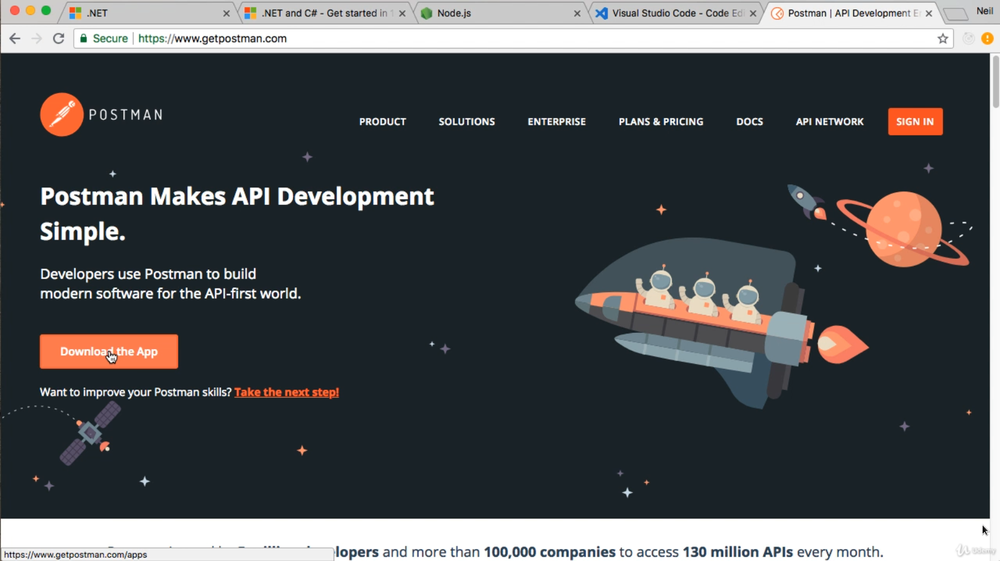1000x561 pixels.
Task: Click the grey extension icon beside the bookmark star
Action: coord(968,38)
